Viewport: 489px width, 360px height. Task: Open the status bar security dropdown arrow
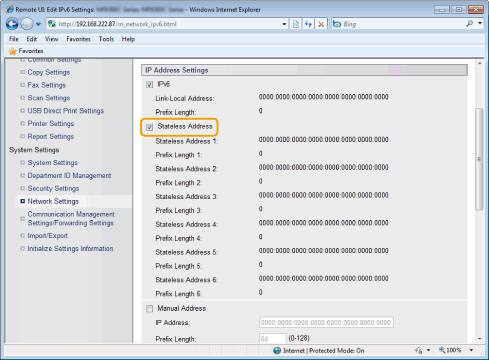coord(428,350)
